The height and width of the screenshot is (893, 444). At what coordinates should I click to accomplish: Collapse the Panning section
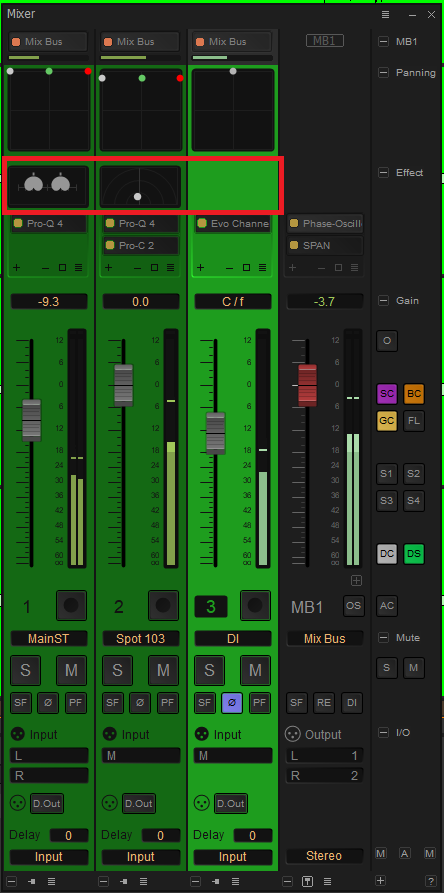point(384,72)
